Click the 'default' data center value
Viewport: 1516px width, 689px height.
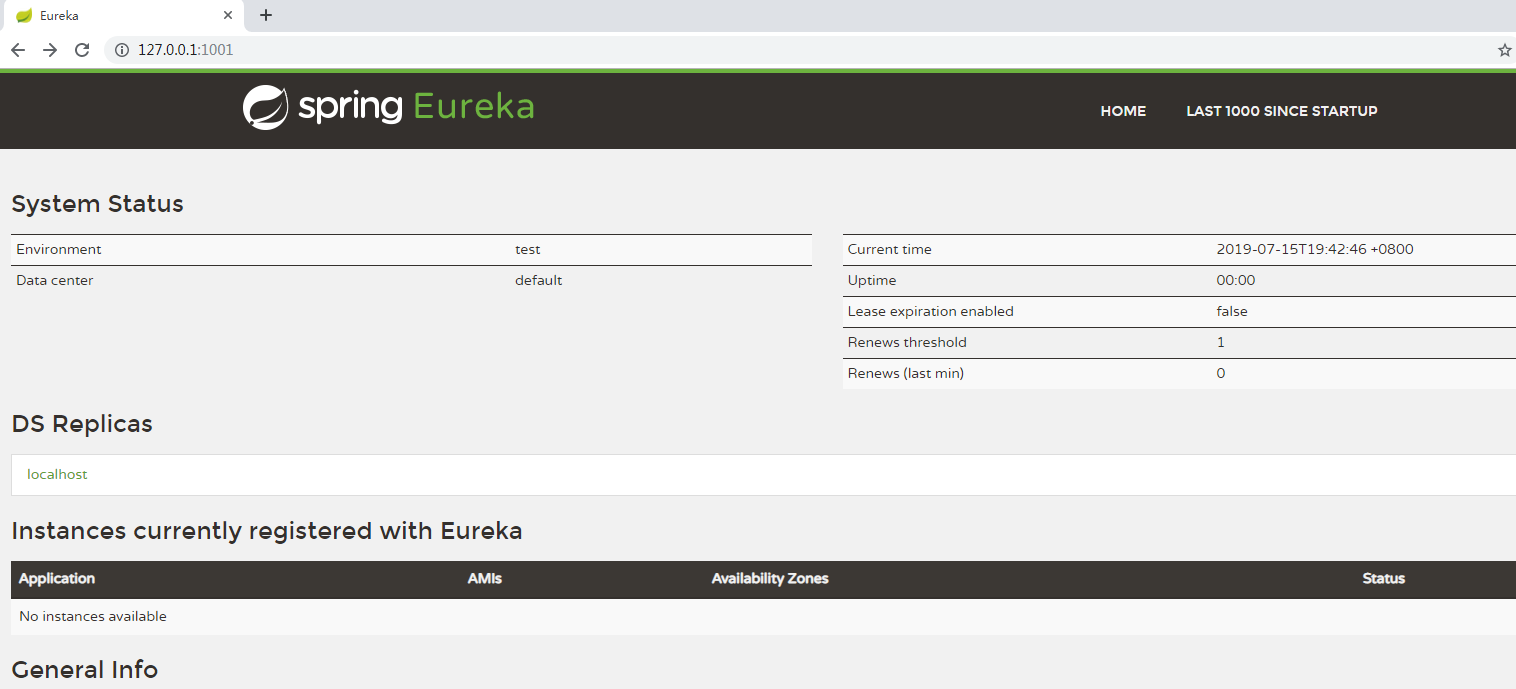tap(539, 280)
